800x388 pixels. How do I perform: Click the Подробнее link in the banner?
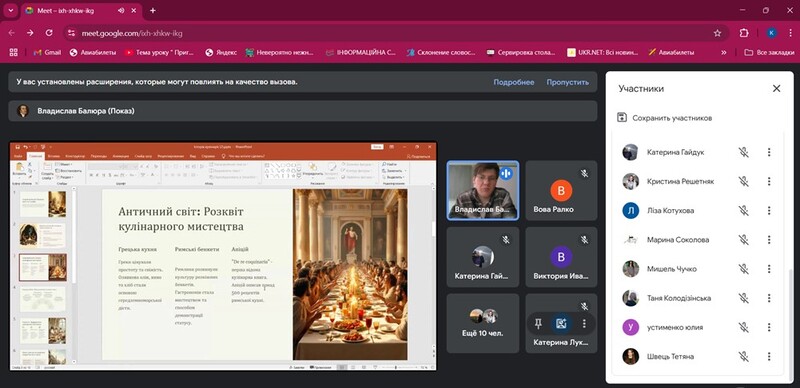(514, 82)
